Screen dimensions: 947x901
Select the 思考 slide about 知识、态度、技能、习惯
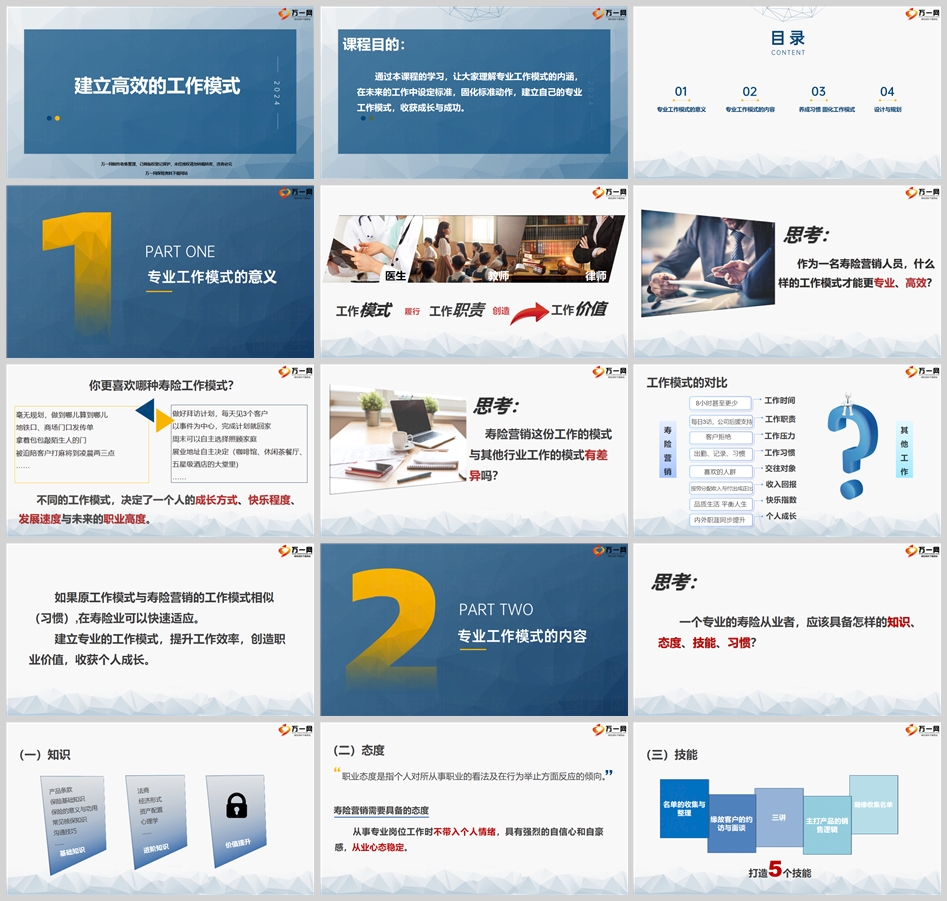click(x=788, y=629)
